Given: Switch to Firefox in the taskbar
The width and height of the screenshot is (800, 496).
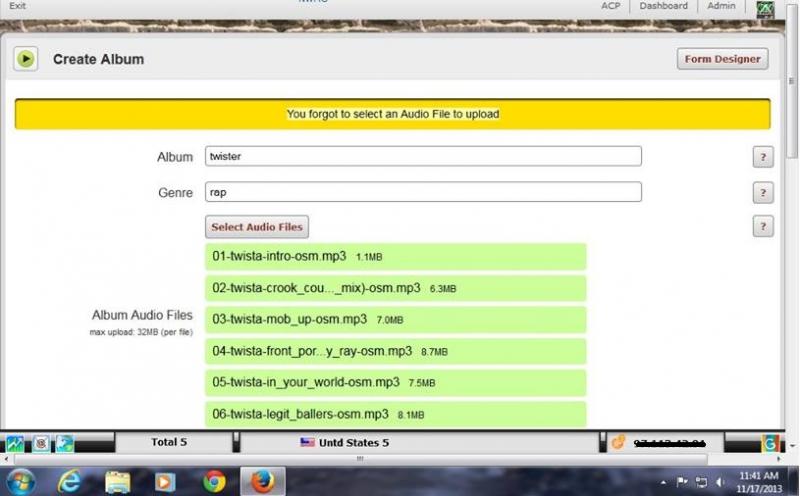Looking at the screenshot, I should pos(263,481).
